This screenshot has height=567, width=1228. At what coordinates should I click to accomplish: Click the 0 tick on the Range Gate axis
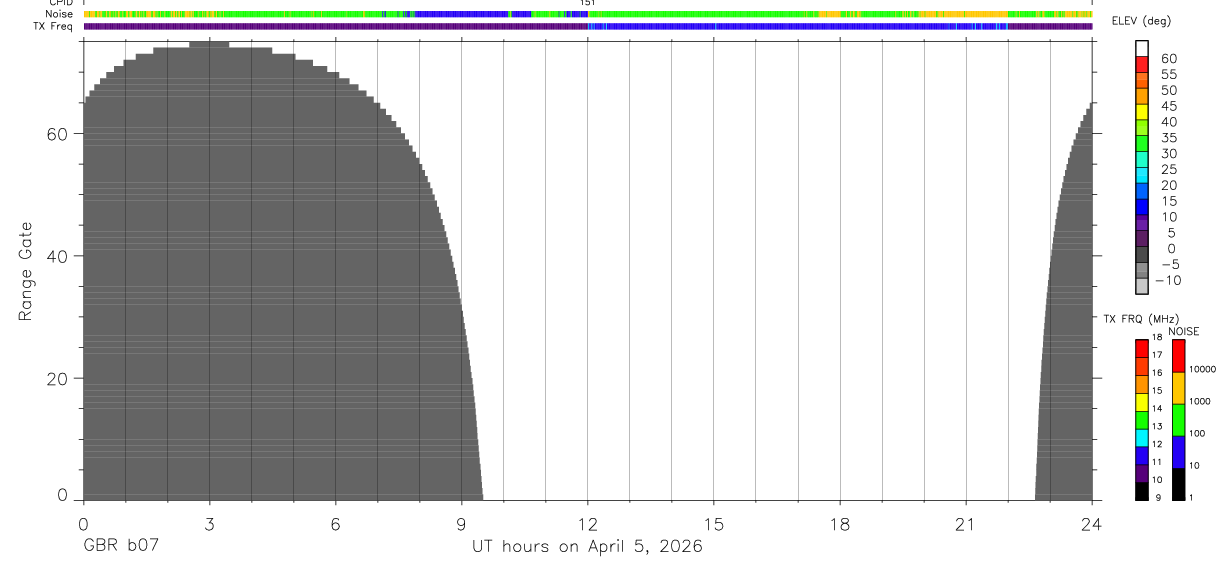click(x=63, y=495)
